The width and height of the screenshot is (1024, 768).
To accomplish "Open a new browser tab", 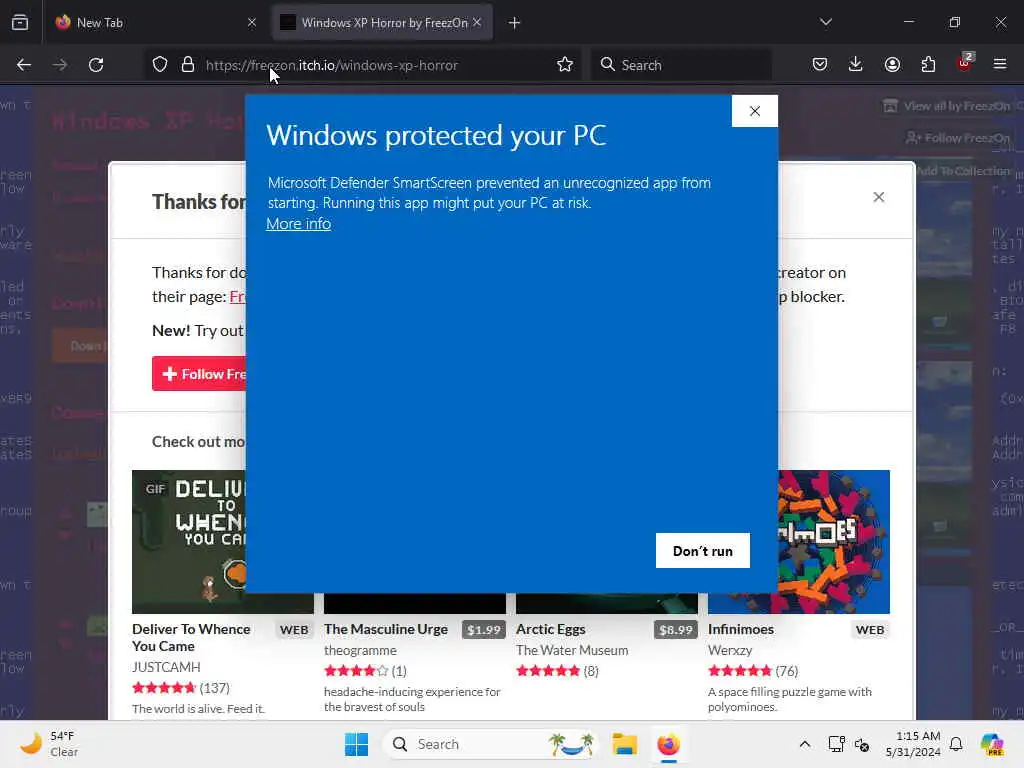I will coord(515,23).
